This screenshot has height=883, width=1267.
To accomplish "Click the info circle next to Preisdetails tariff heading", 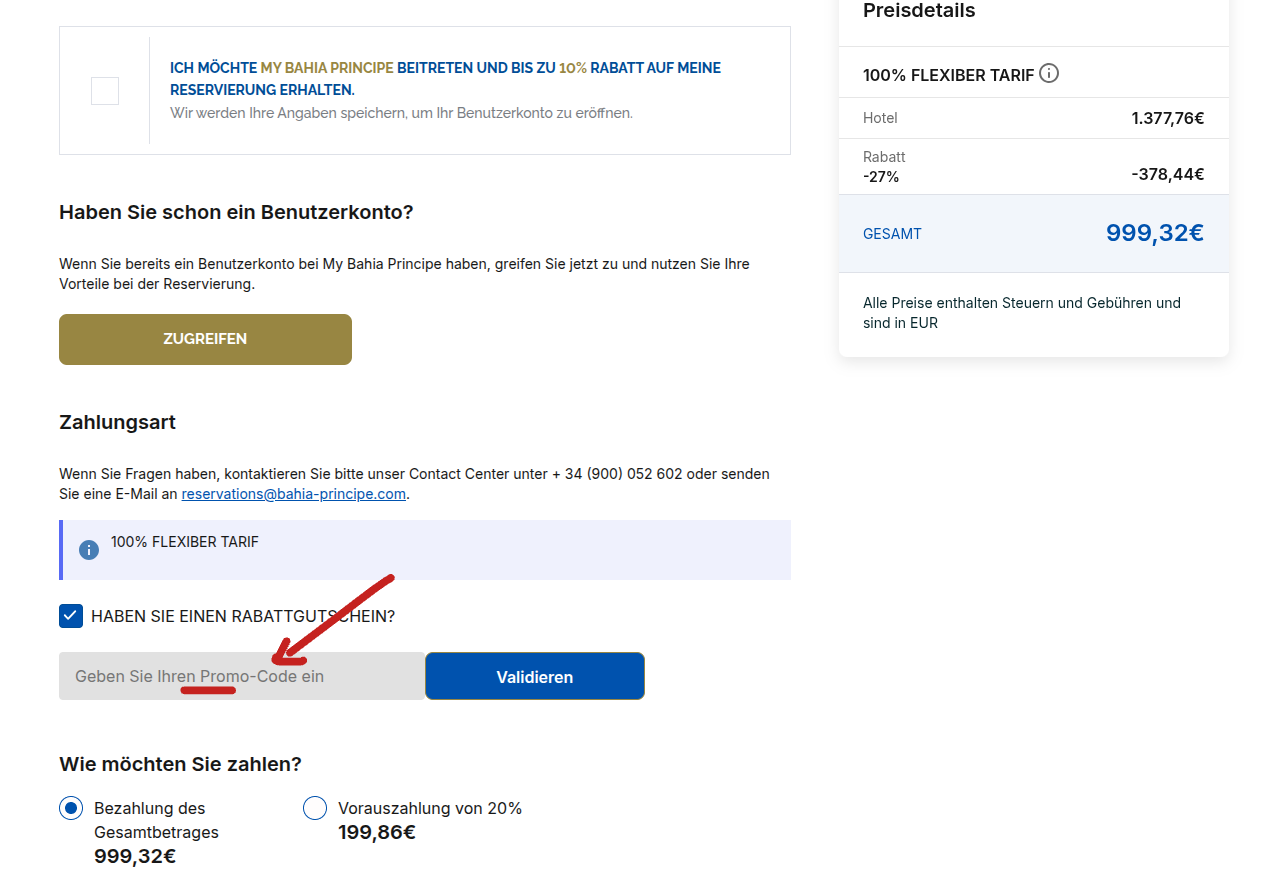I will [x=1048, y=73].
